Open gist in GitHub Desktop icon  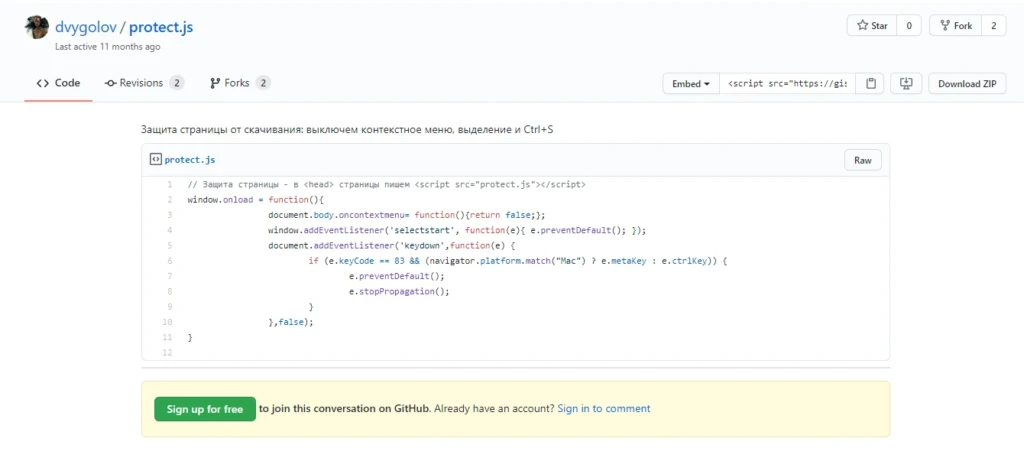coord(906,84)
